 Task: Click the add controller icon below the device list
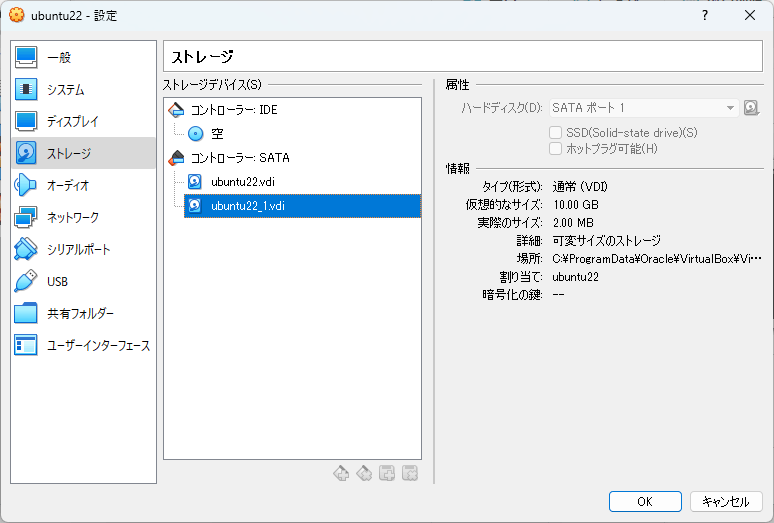341,473
